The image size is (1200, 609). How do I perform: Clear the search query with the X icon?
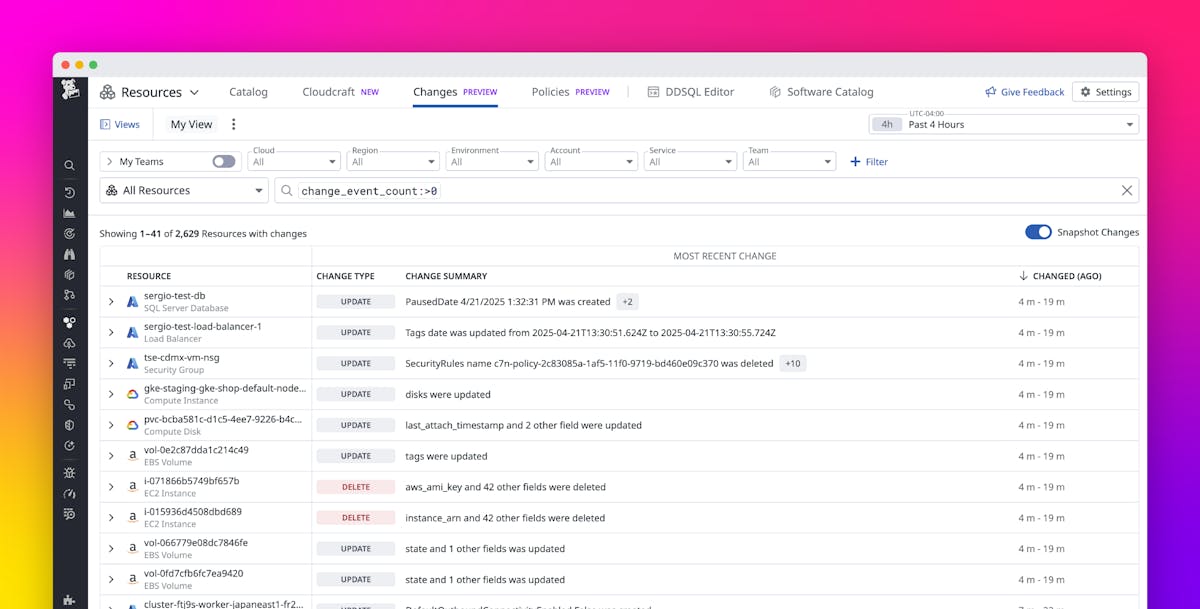point(1126,190)
